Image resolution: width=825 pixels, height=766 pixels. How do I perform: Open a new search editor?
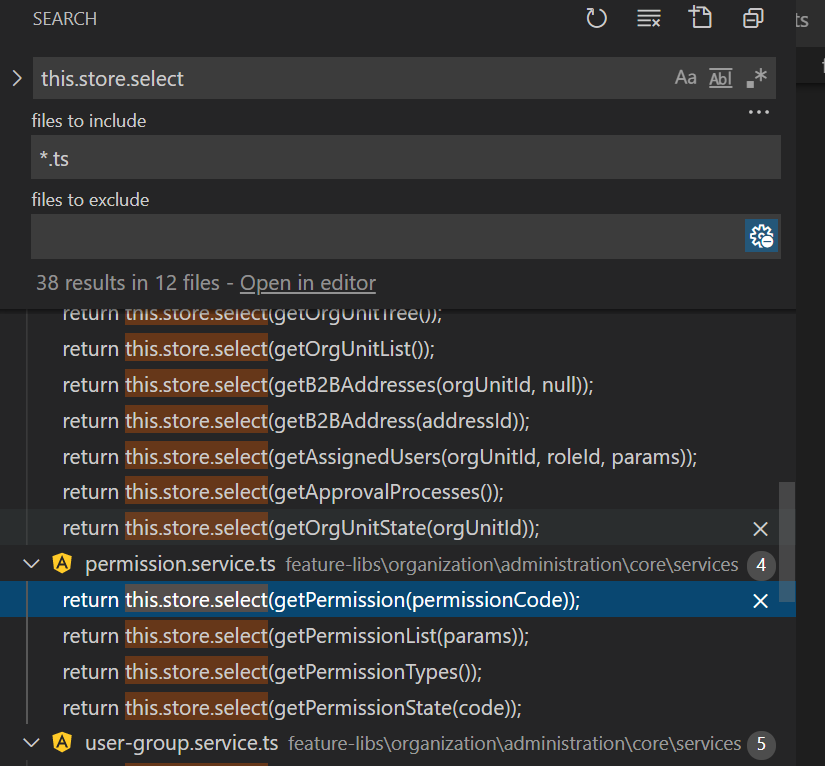[x=701, y=18]
